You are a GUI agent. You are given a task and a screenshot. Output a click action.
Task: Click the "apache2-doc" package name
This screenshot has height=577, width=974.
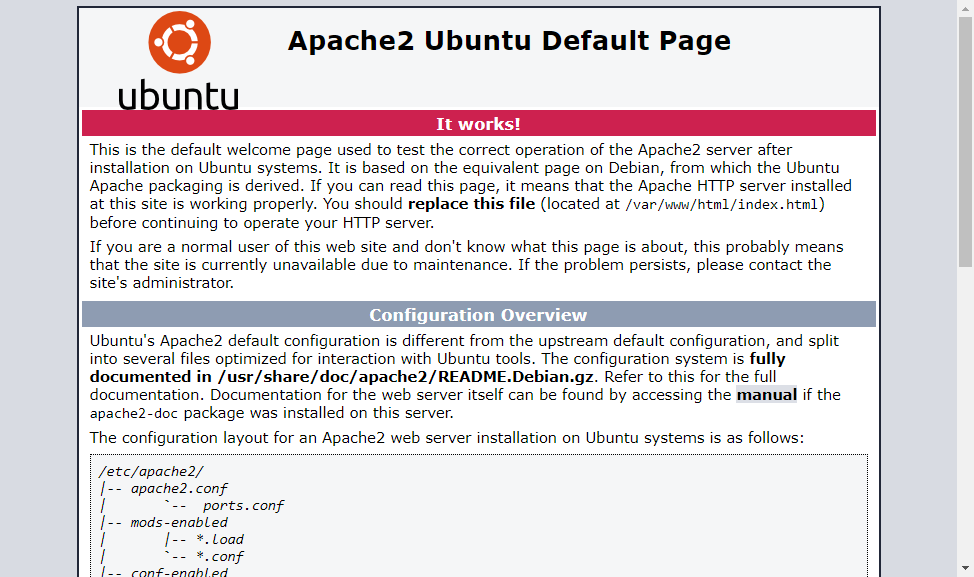click(x=134, y=414)
